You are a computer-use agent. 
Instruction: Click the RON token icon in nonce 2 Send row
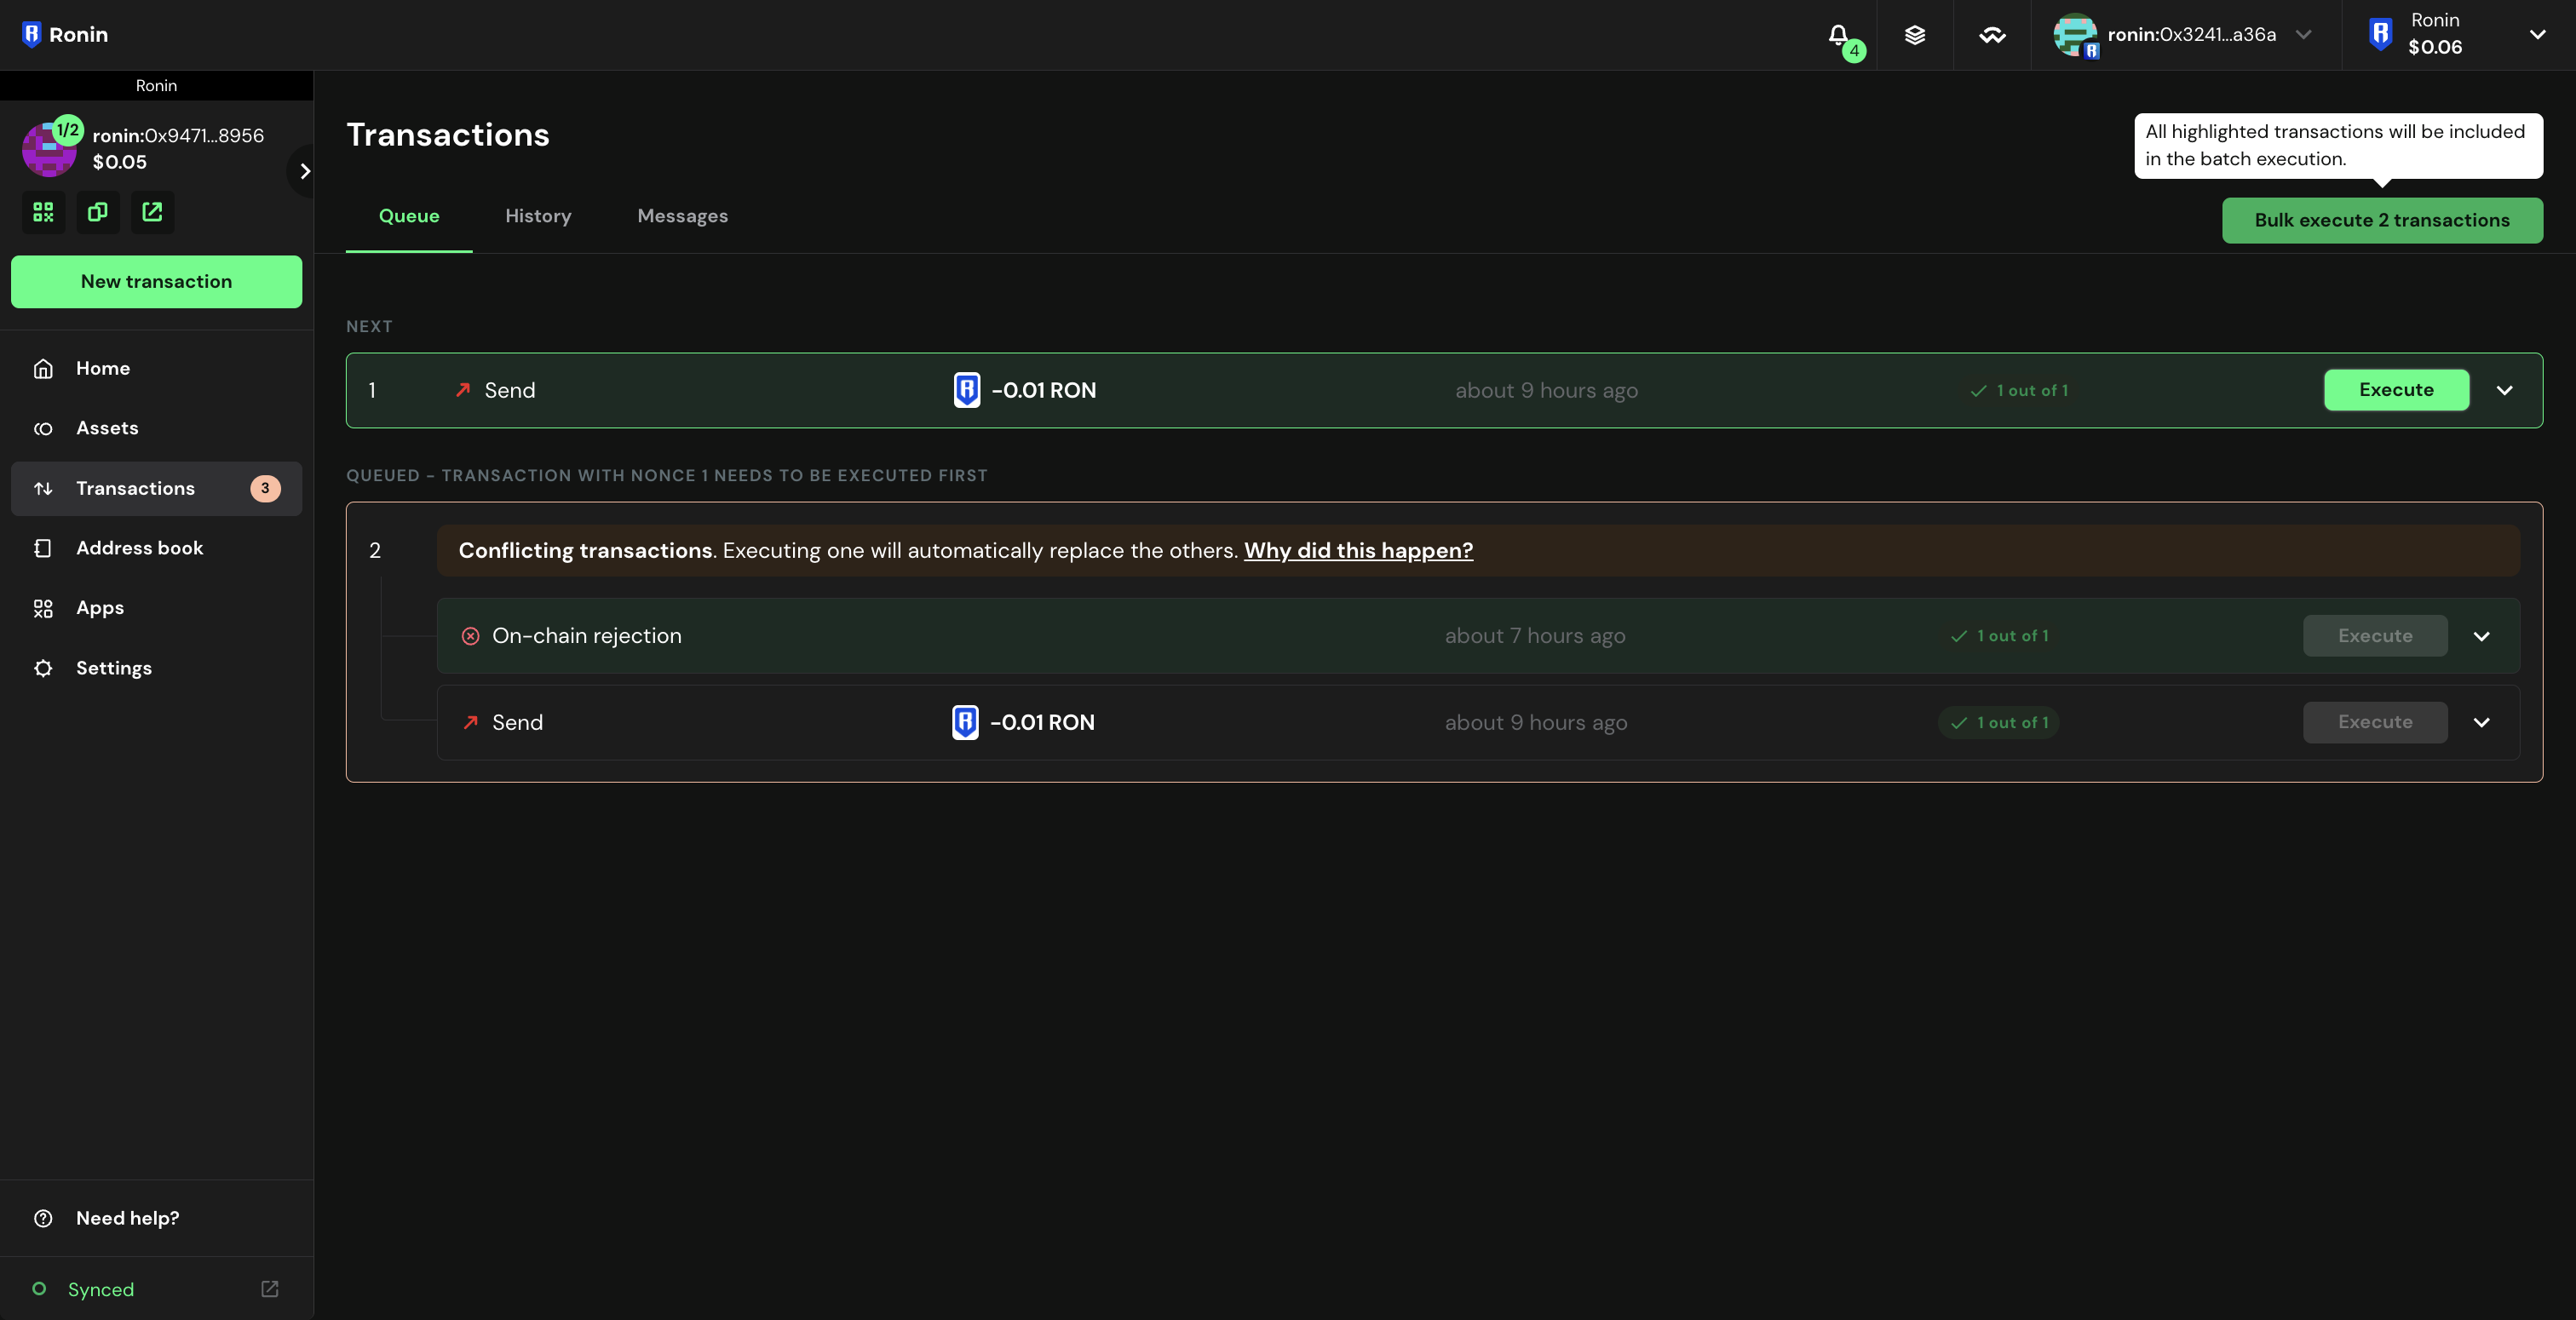[x=965, y=722]
